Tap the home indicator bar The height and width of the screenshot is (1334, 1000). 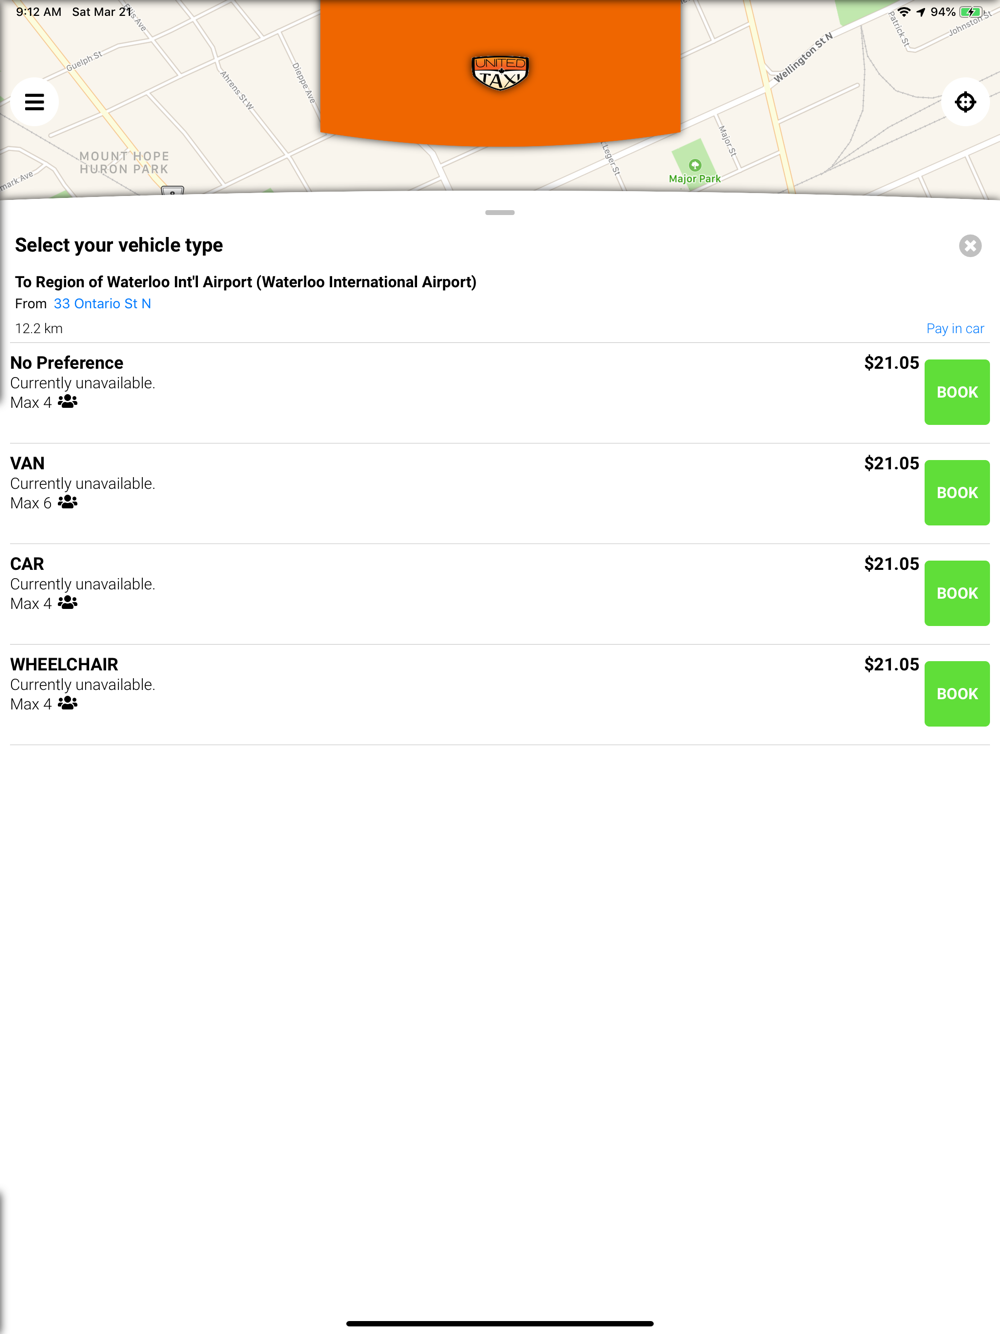(500, 1323)
